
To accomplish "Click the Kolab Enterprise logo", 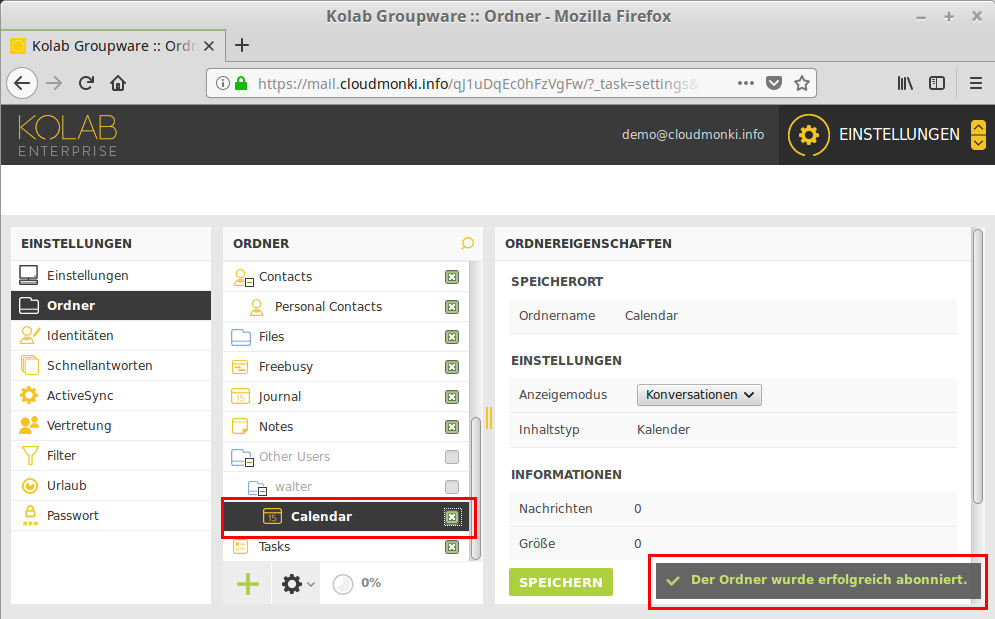I will pyautogui.click(x=67, y=135).
